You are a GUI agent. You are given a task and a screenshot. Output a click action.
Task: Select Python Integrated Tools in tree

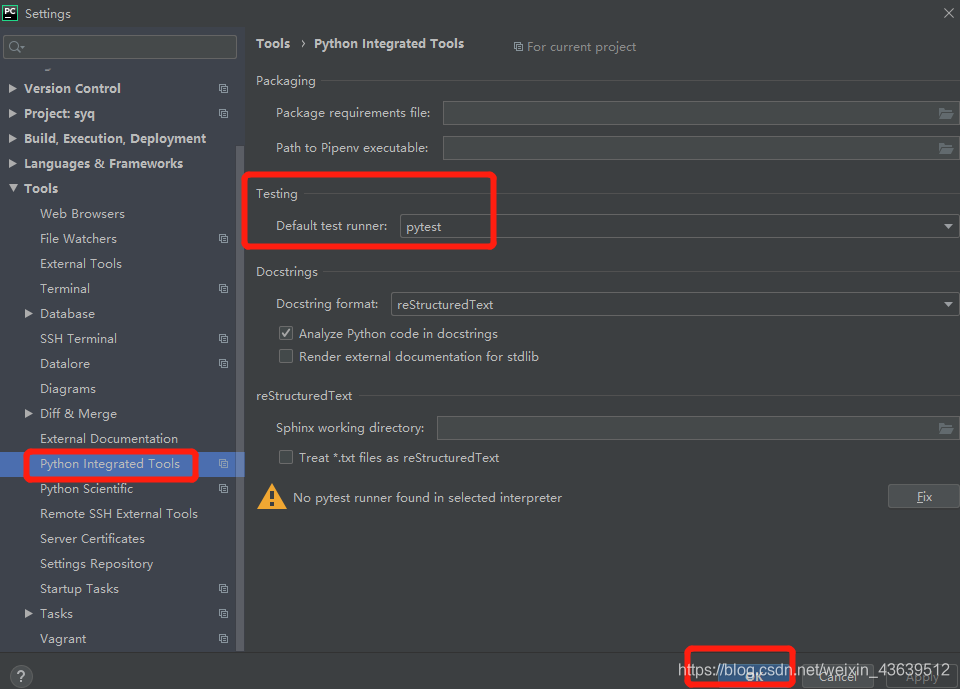pyautogui.click(x=110, y=464)
